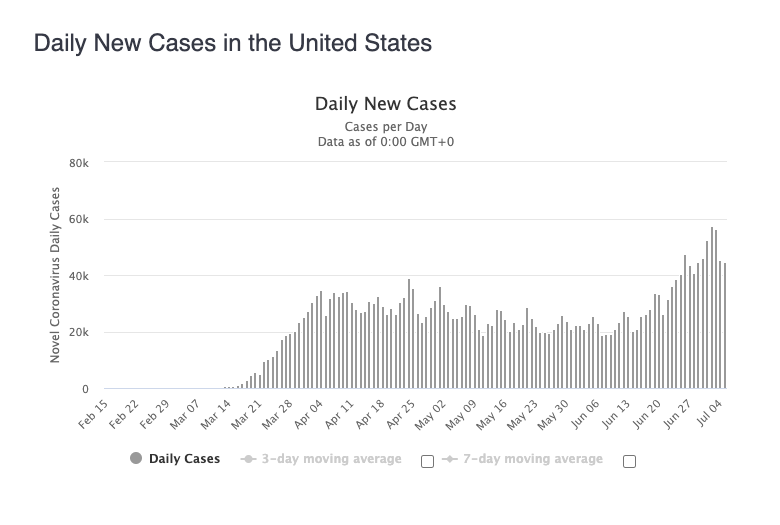Image resolution: width=780 pixels, height=525 pixels.
Task: Toggle the Daily Cases legend label
Action: coord(183,459)
